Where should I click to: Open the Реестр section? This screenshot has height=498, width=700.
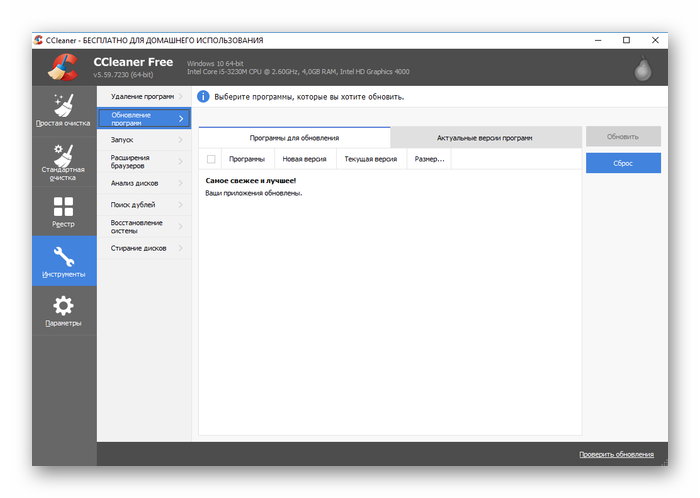[x=64, y=212]
